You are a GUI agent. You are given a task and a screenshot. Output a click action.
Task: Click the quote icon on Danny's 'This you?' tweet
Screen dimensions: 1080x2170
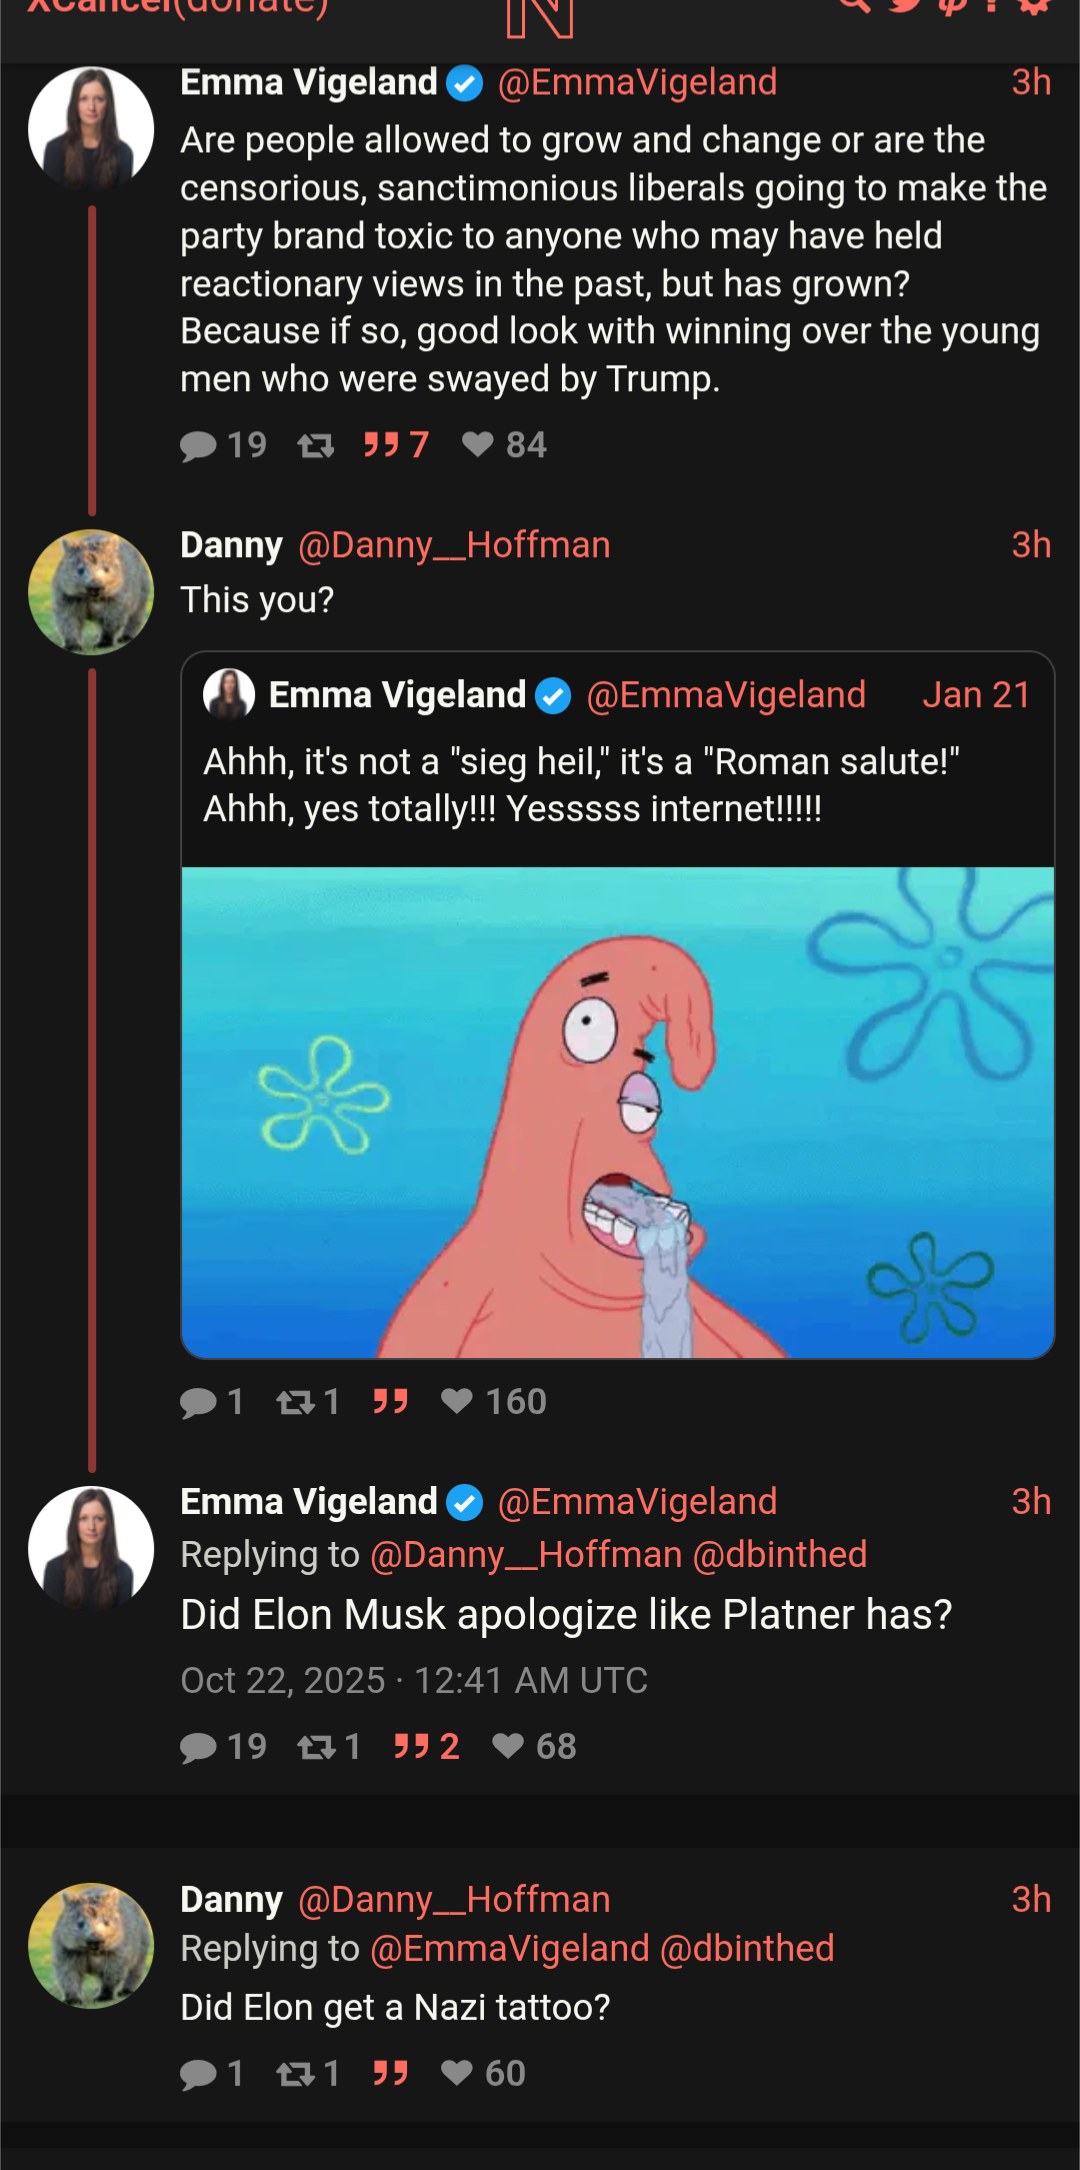pyautogui.click(x=390, y=1401)
